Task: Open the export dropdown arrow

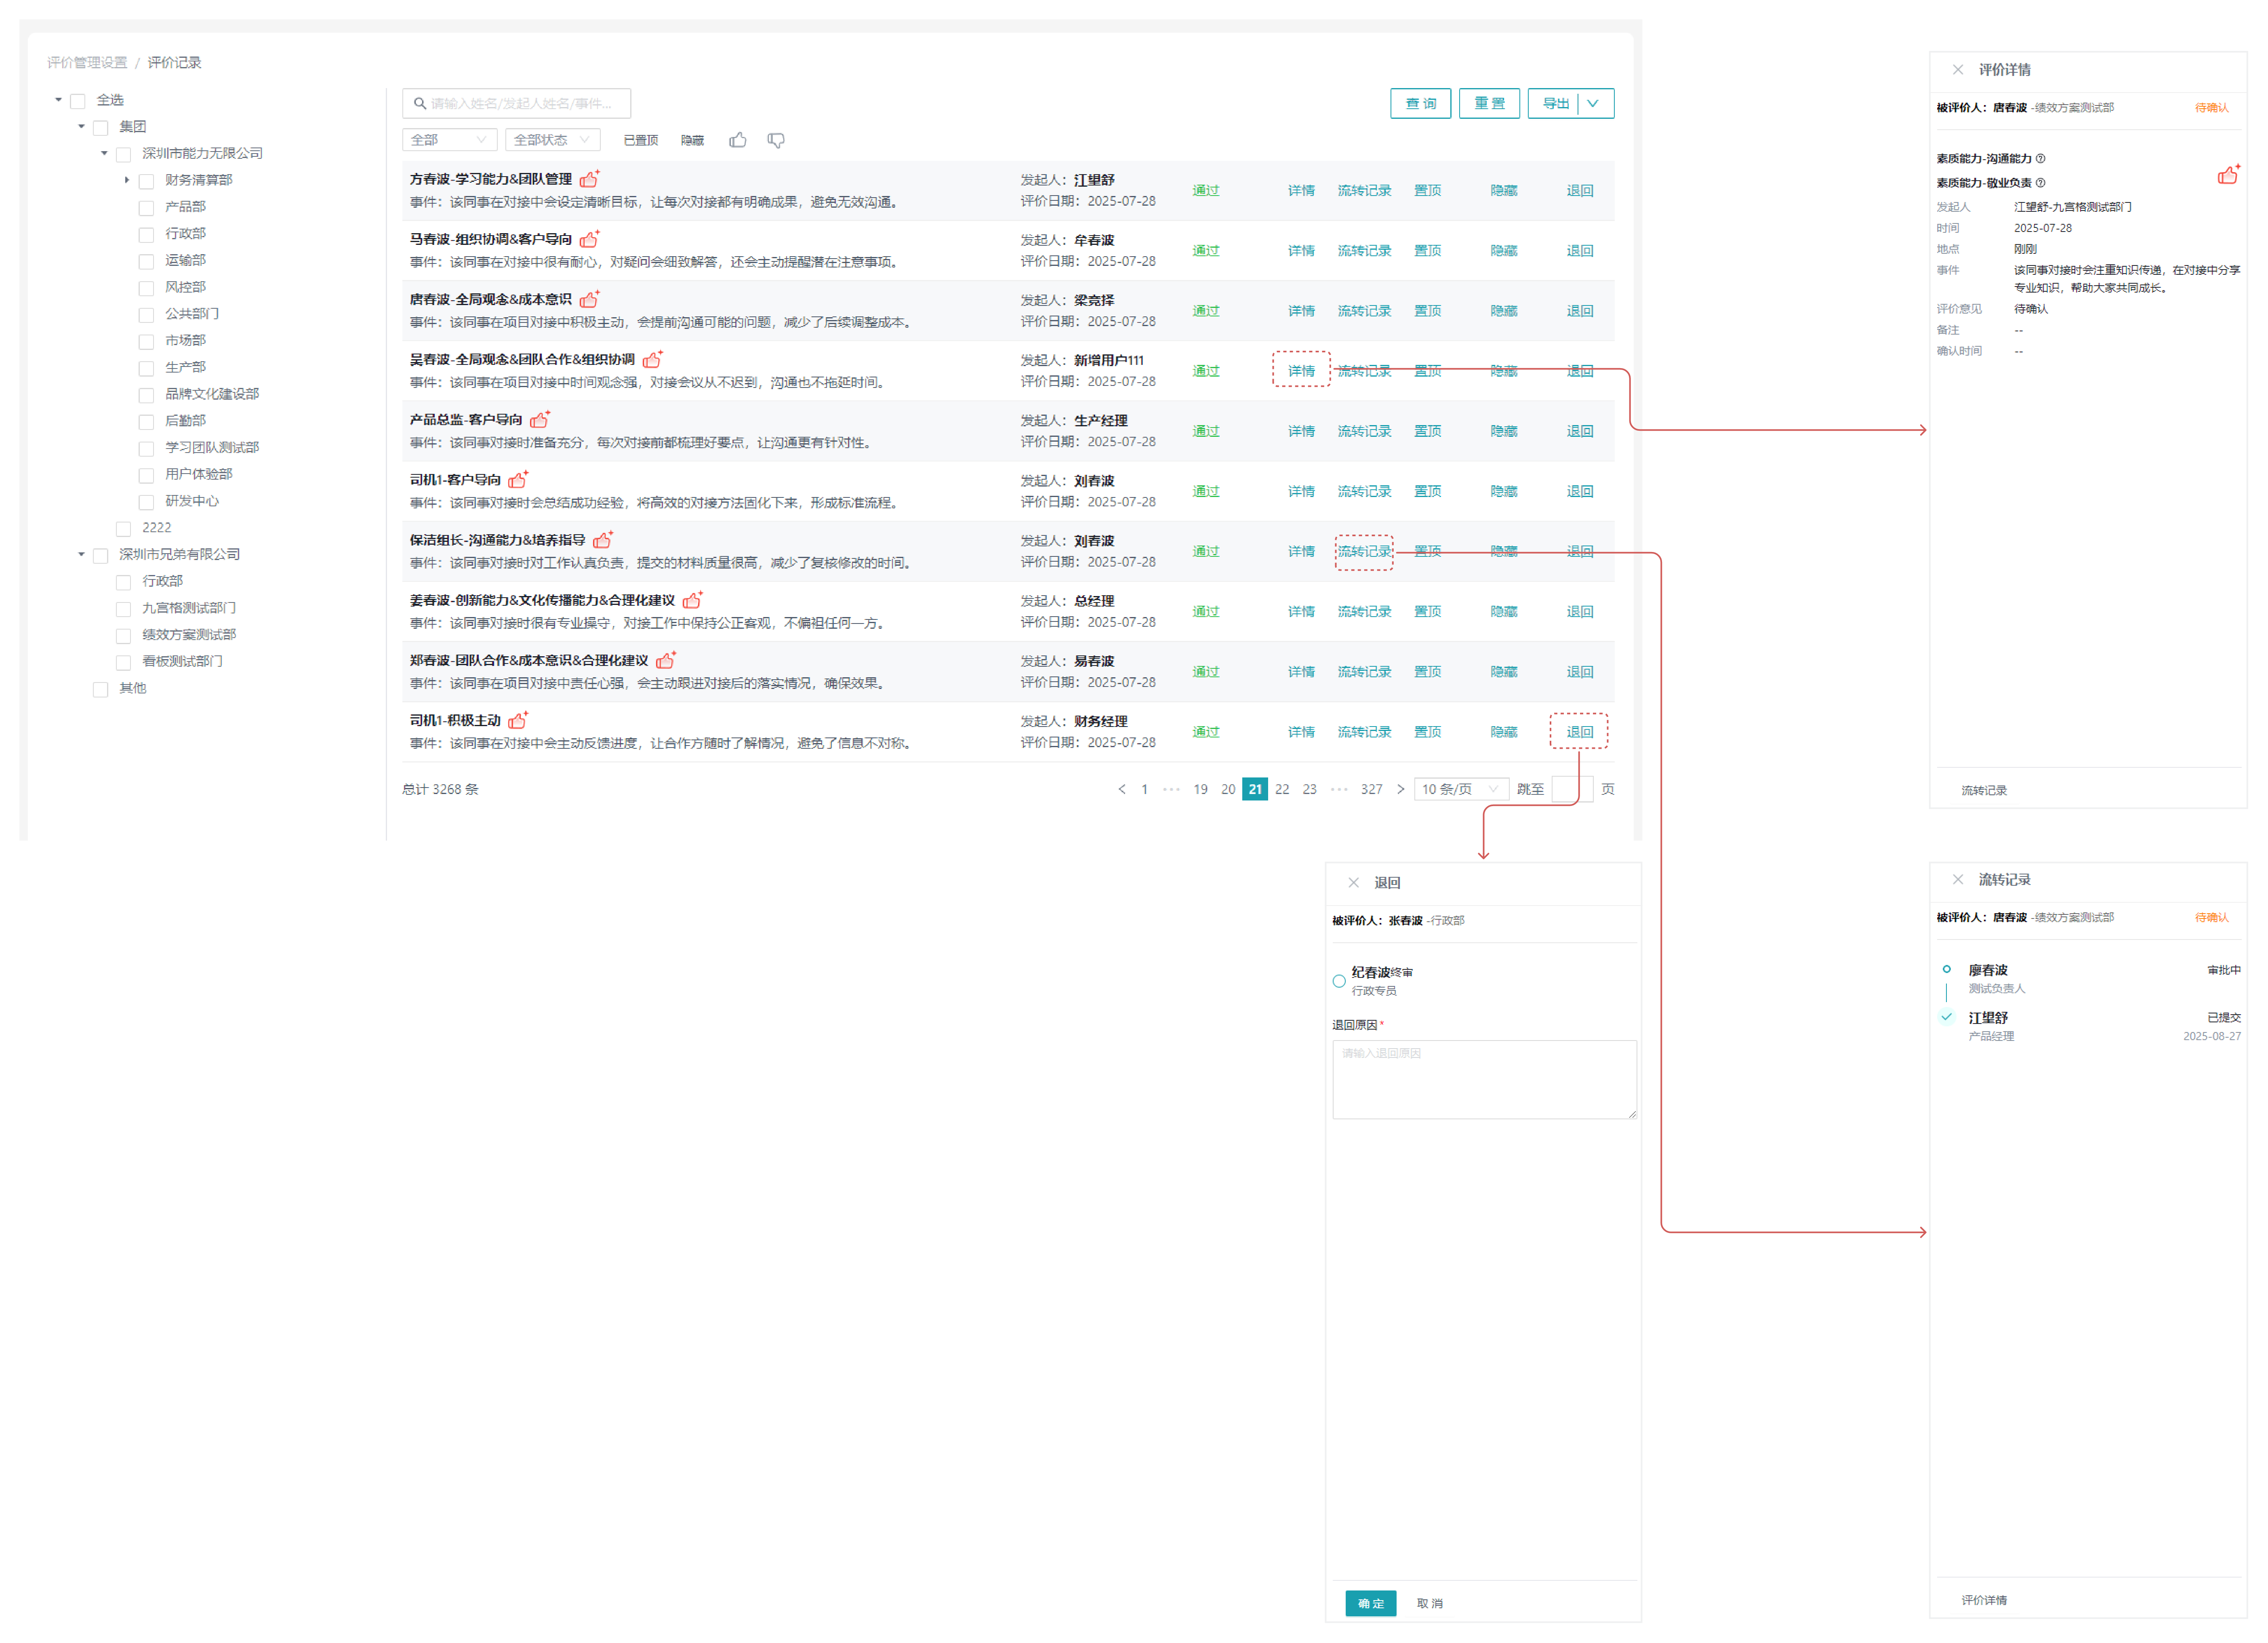Action: coord(1593,103)
